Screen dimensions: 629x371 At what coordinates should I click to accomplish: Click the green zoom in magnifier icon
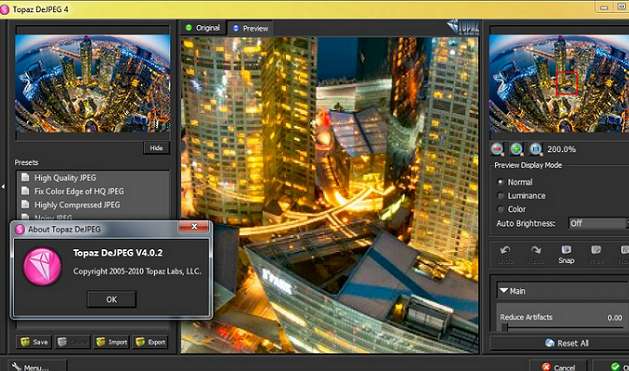coord(516,149)
